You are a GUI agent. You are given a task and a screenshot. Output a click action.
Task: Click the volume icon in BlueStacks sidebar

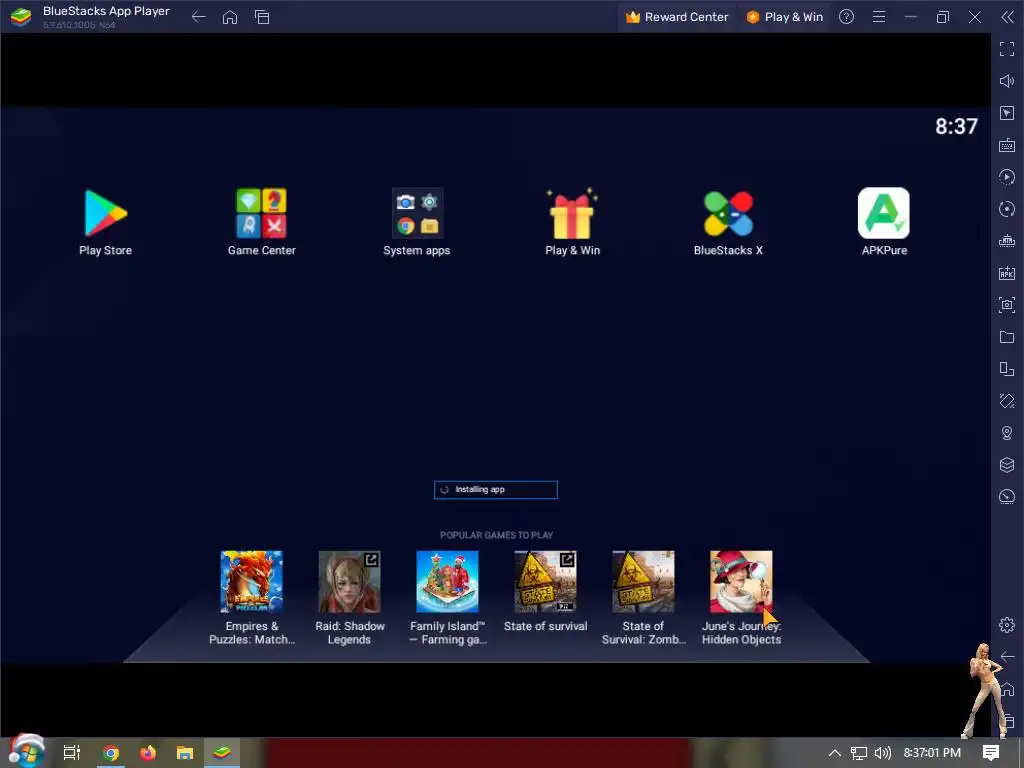pyautogui.click(x=1007, y=81)
